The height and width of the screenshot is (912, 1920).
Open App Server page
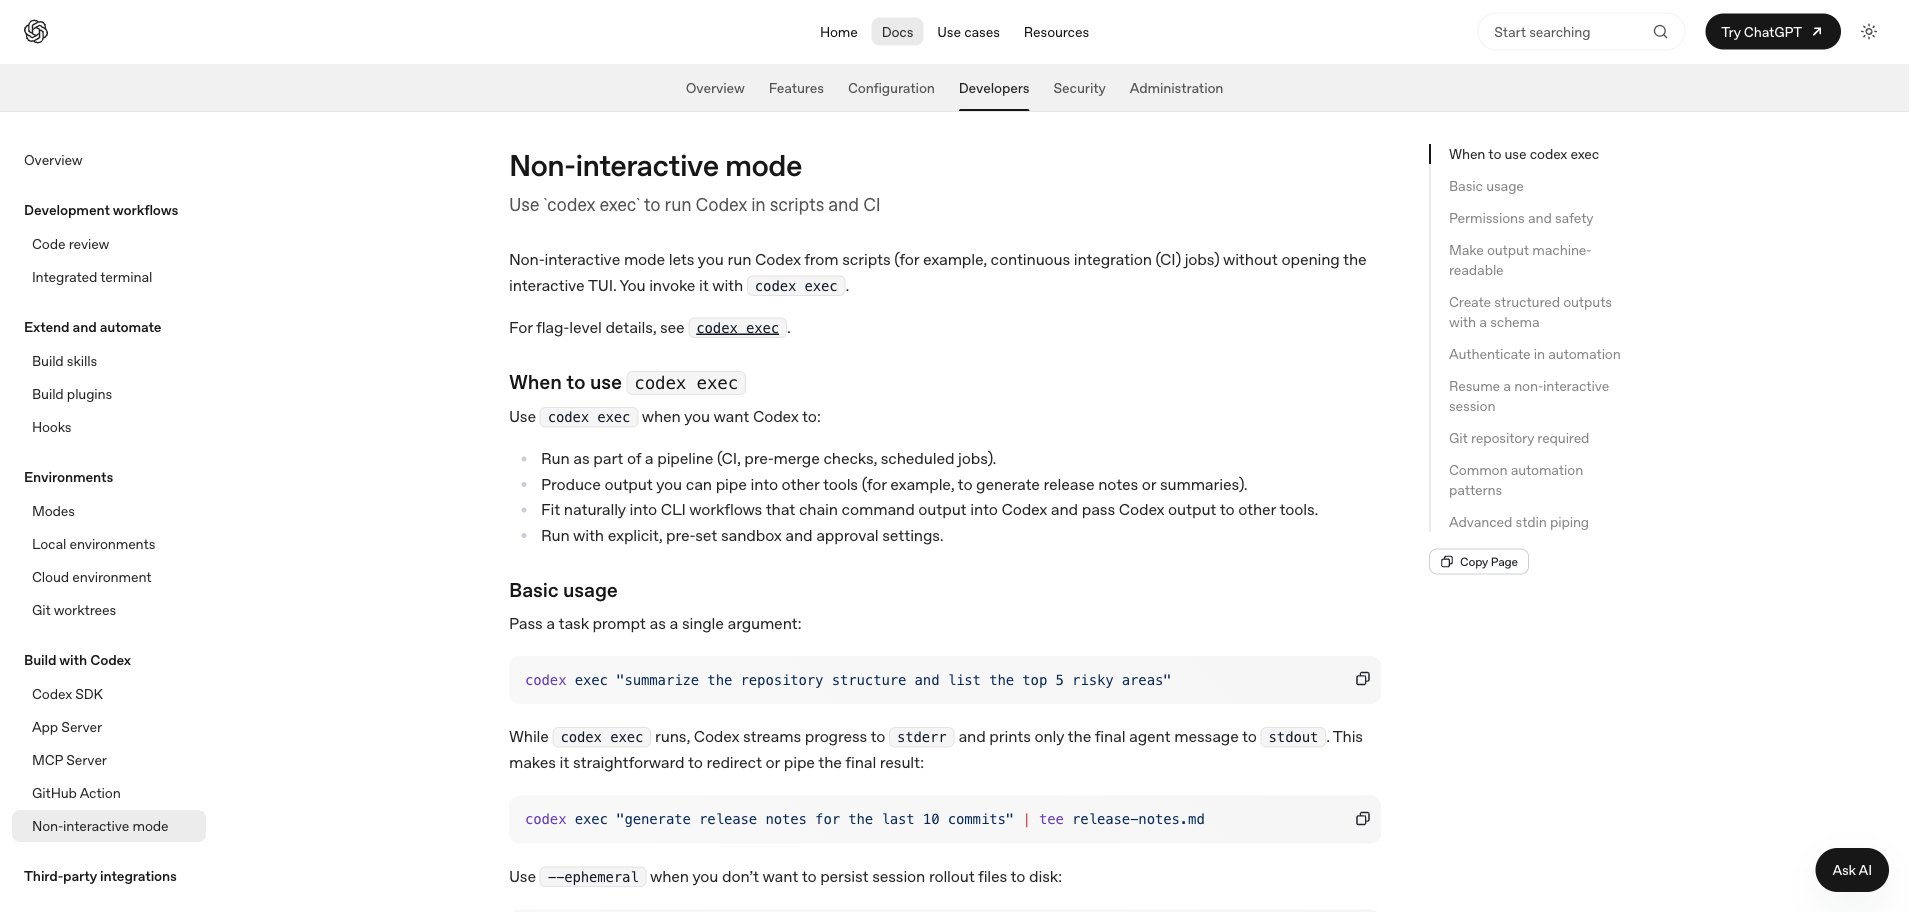[x=67, y=727]
